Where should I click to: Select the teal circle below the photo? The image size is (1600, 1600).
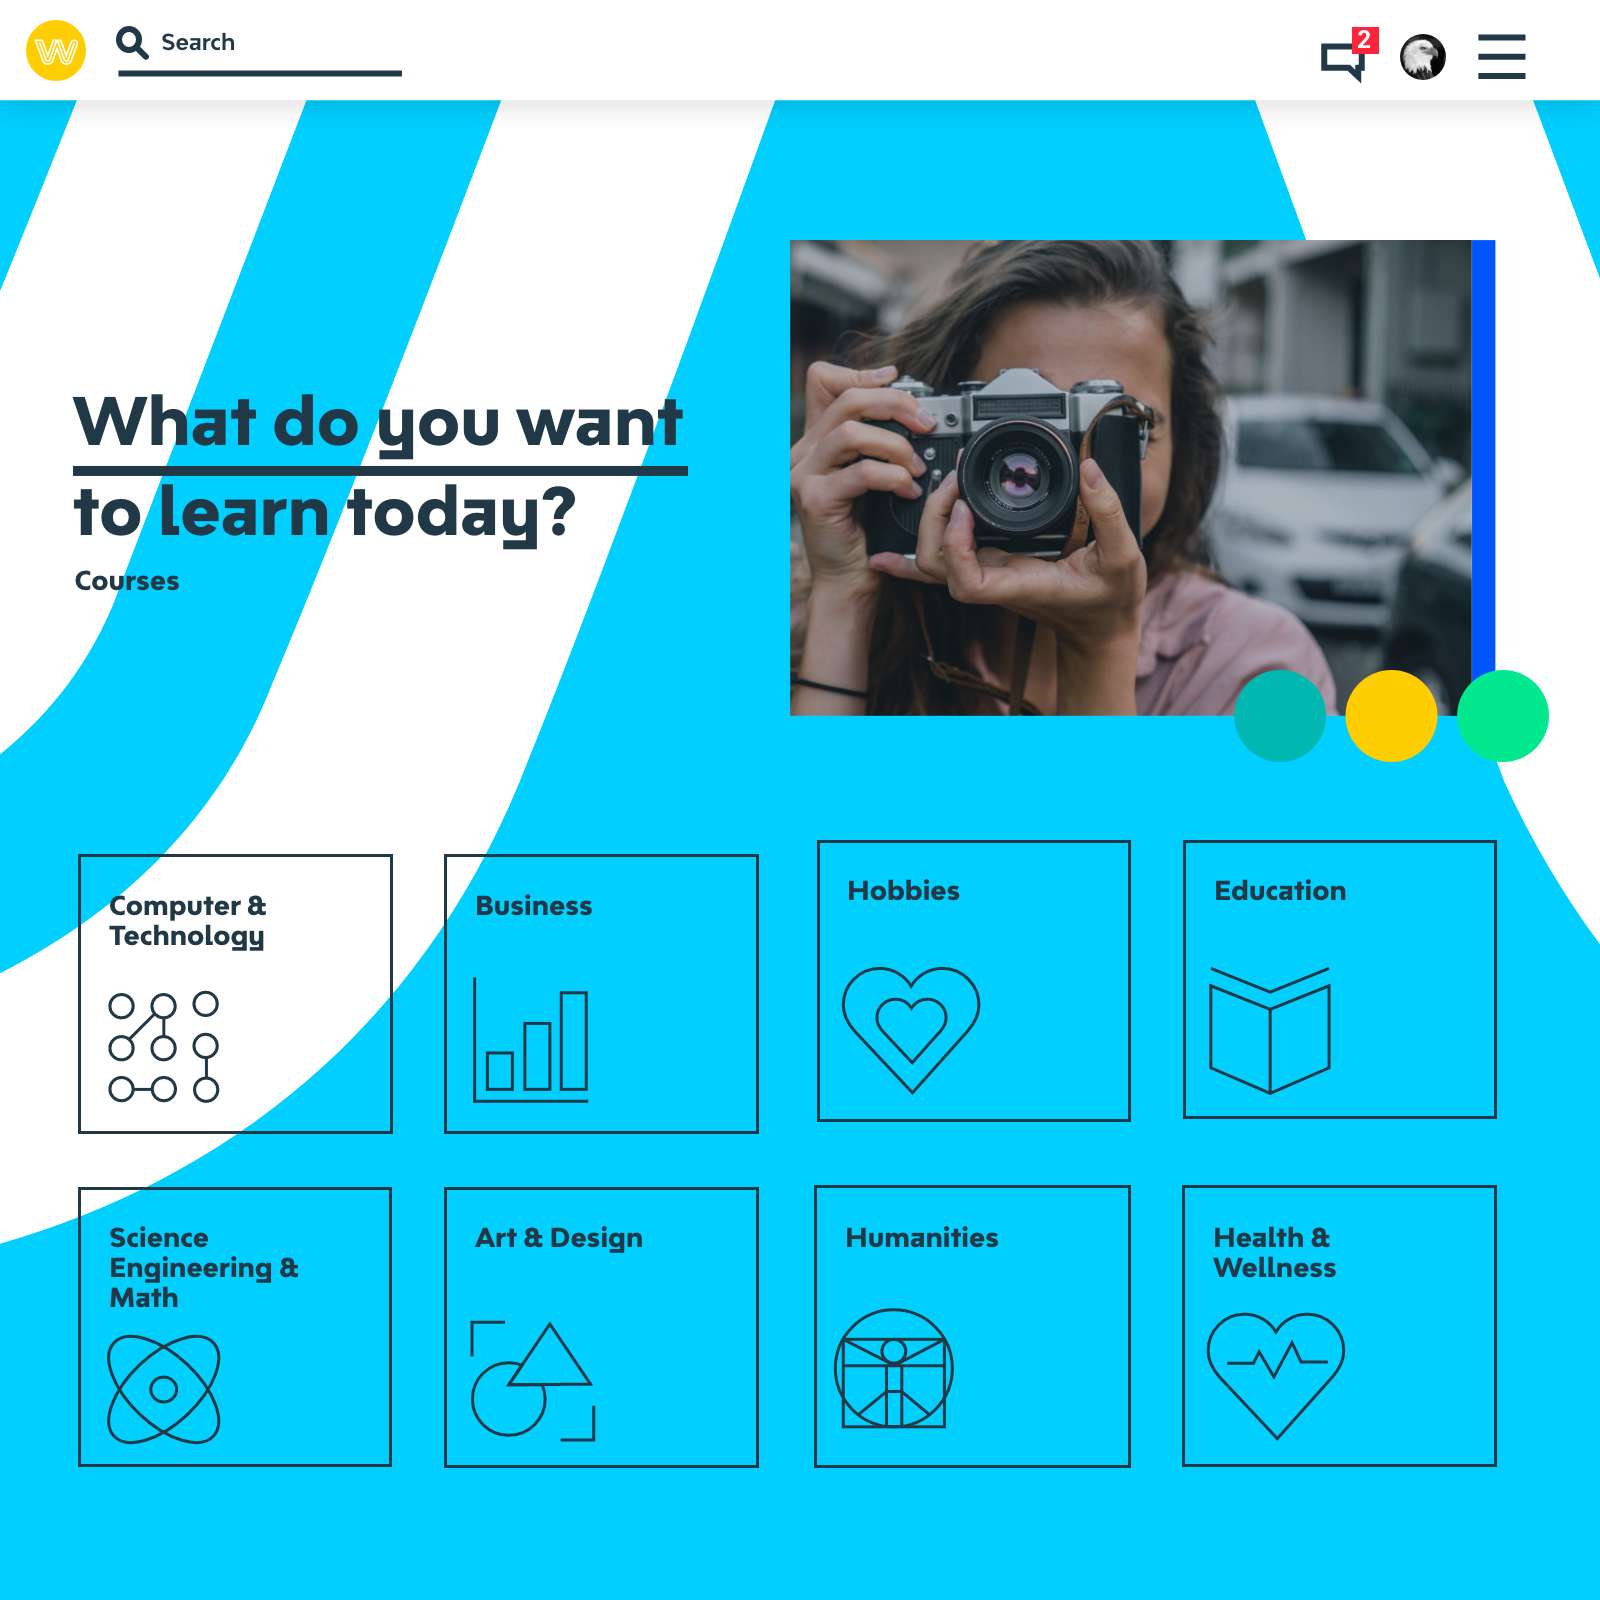(x=1280, y=716)
